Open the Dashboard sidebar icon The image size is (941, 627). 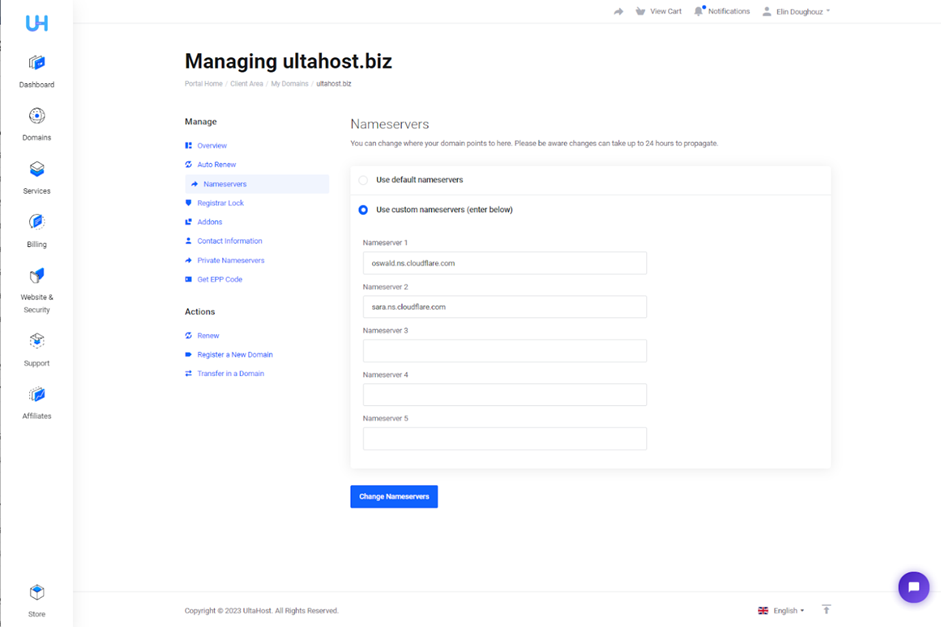(x=37, y=62)
